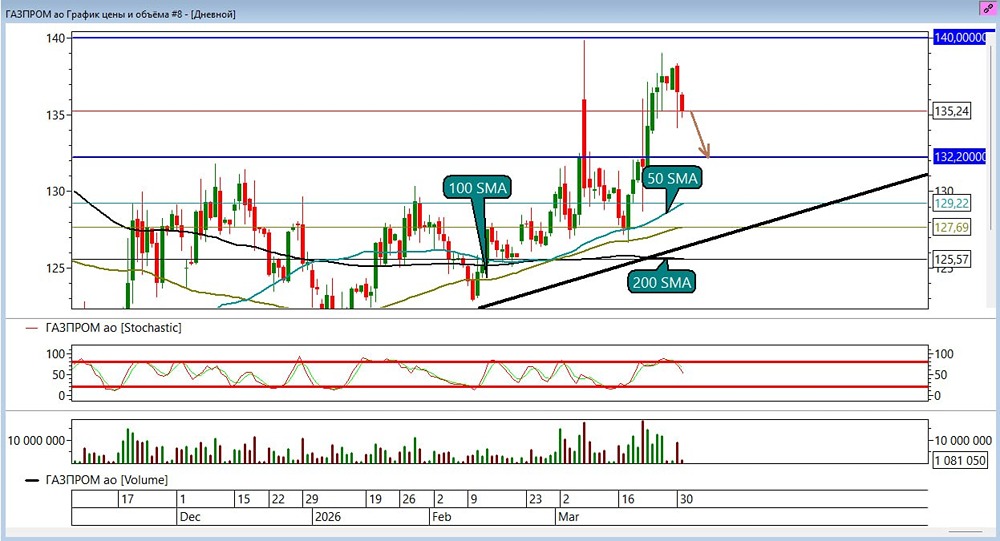Click the "Mar" month label on the time axis
The width and height of the screenshot is (1000, 541).
pos(568,517)
